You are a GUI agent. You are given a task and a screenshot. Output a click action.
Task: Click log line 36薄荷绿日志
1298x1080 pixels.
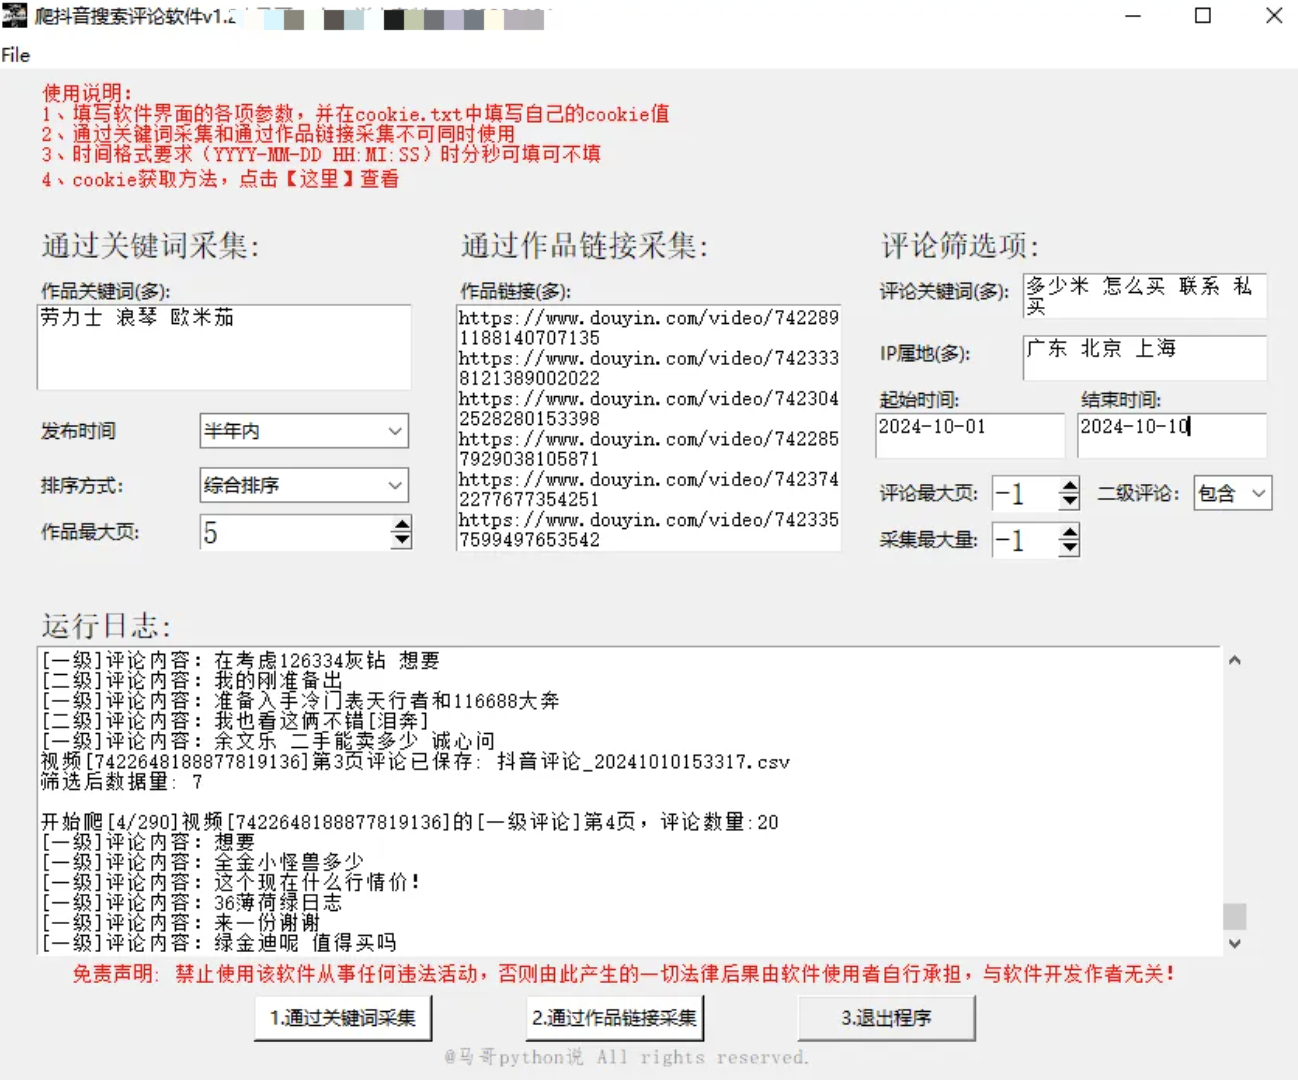tap(191, 902)
